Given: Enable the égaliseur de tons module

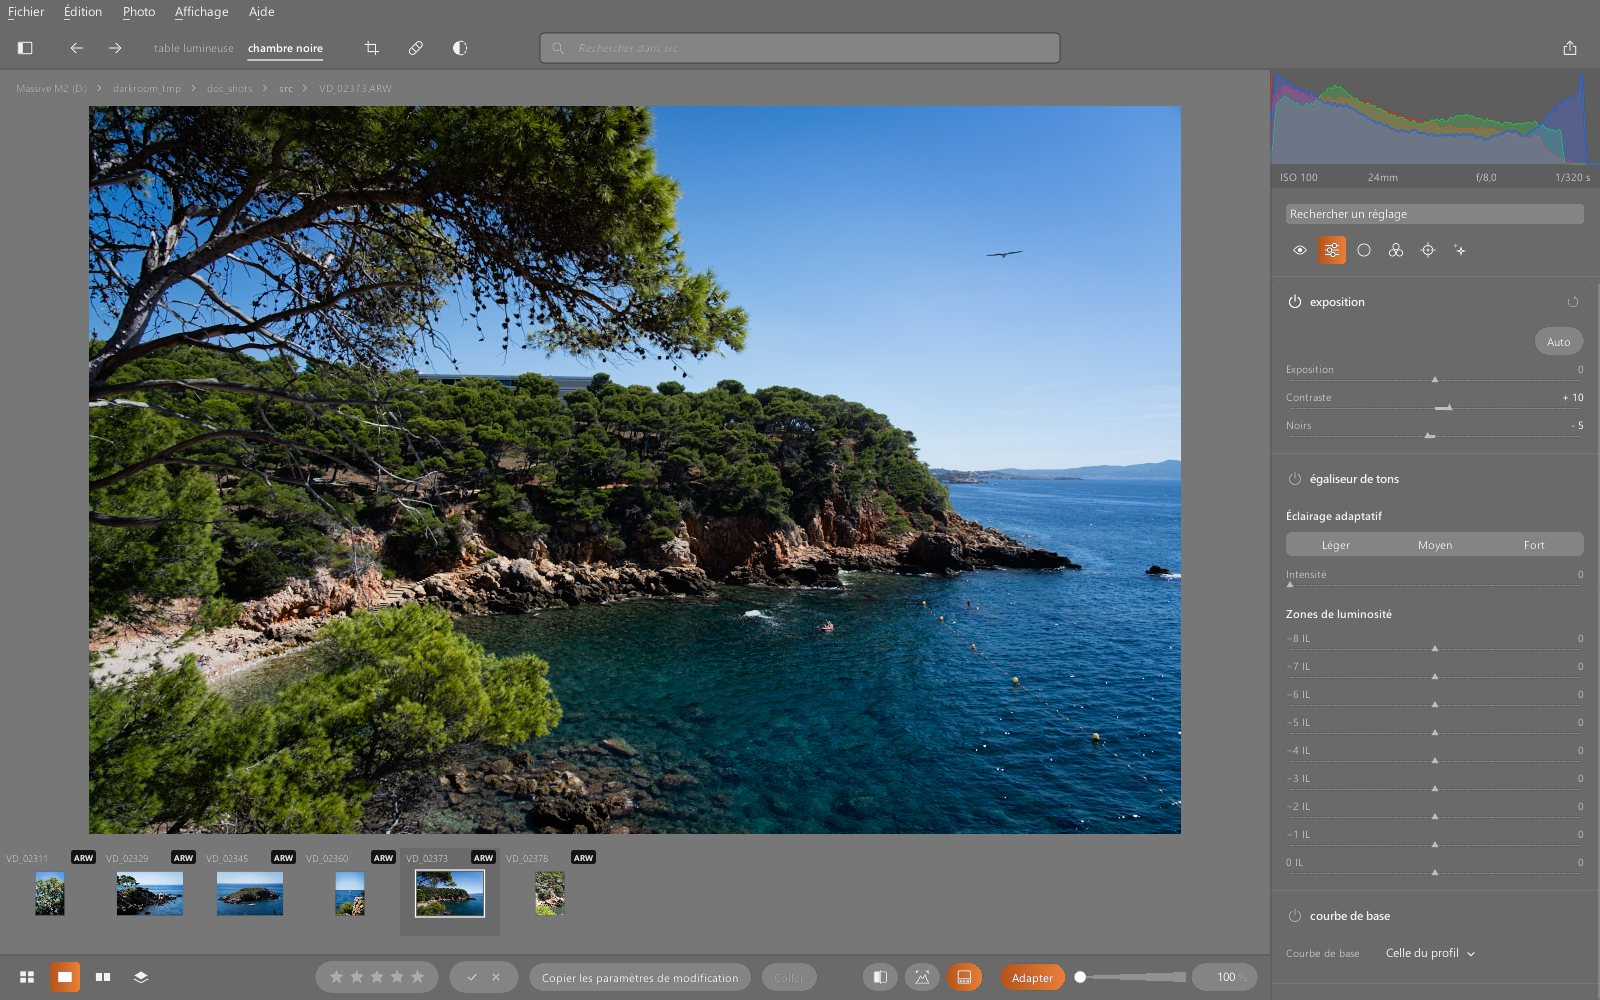Looking at the screenshot, I should click(1295, 479).
